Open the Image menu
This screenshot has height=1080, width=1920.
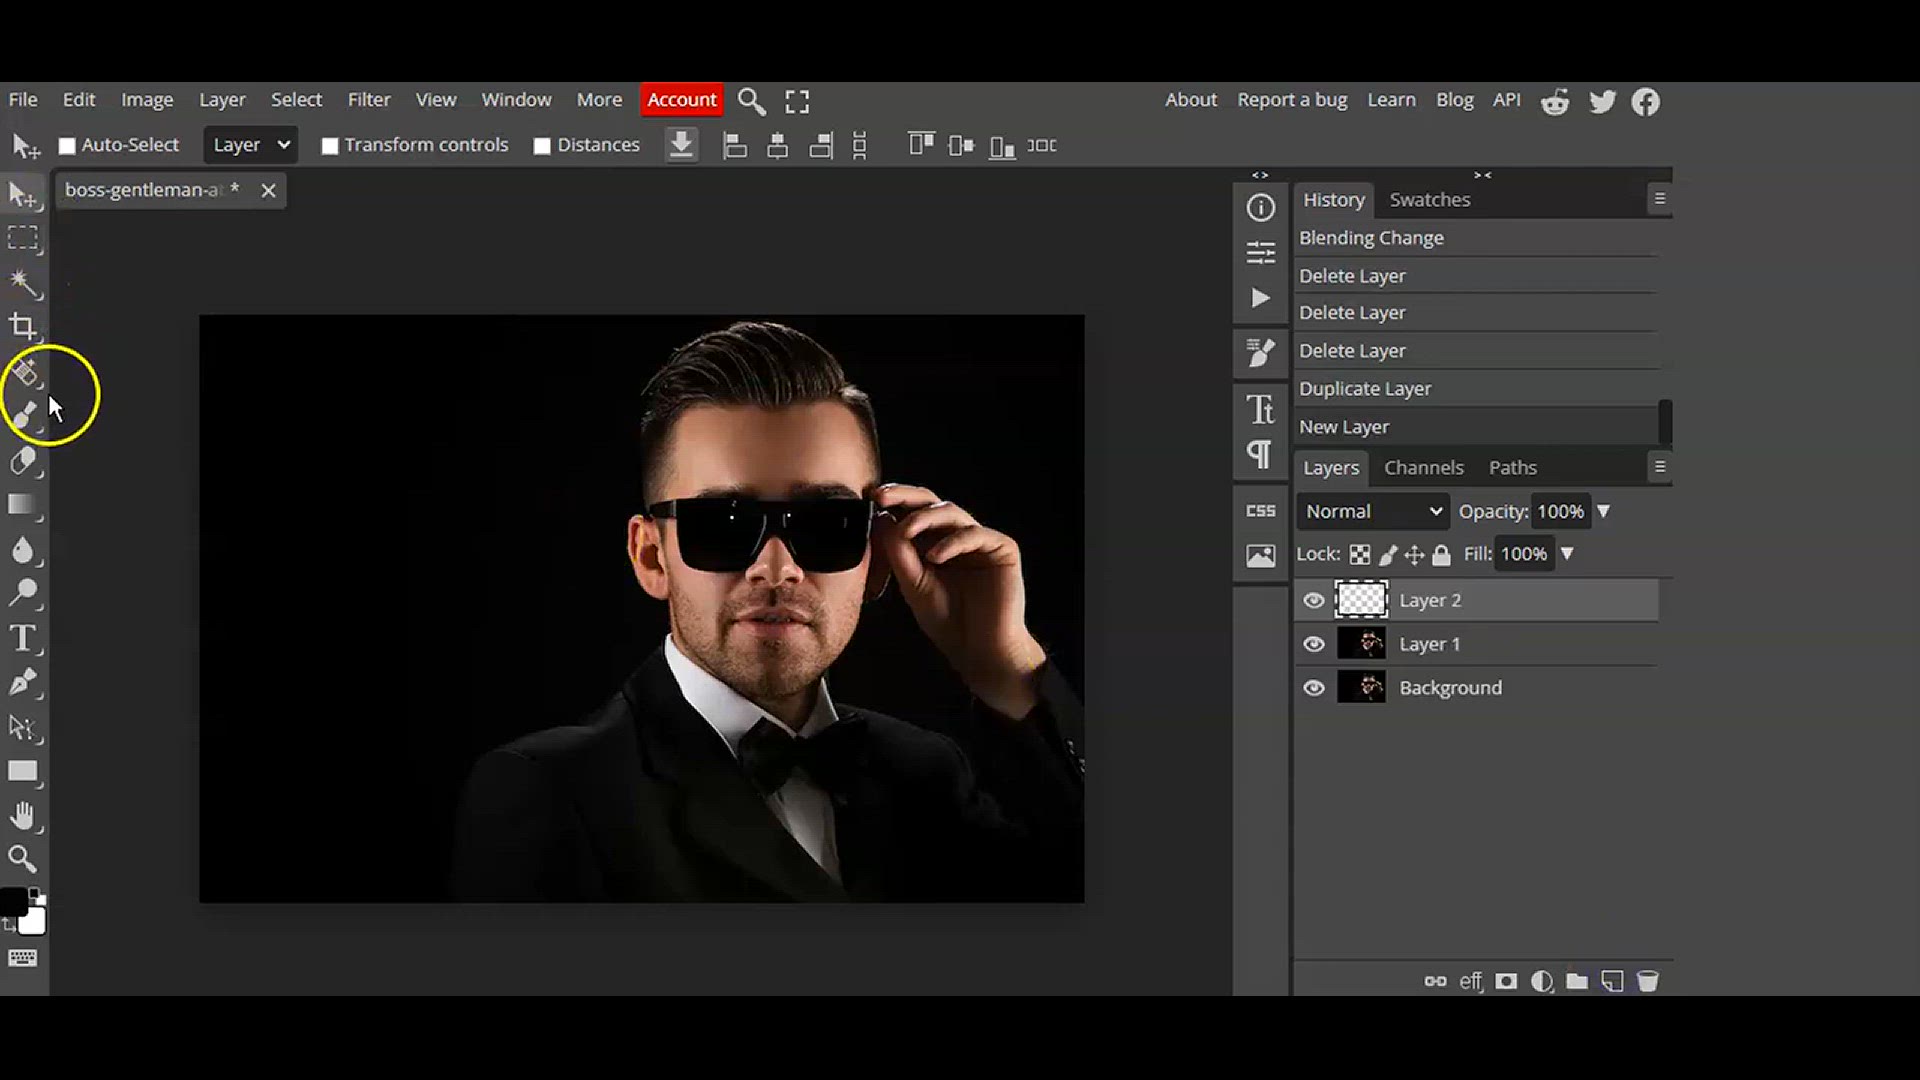[x=147, y=100]
